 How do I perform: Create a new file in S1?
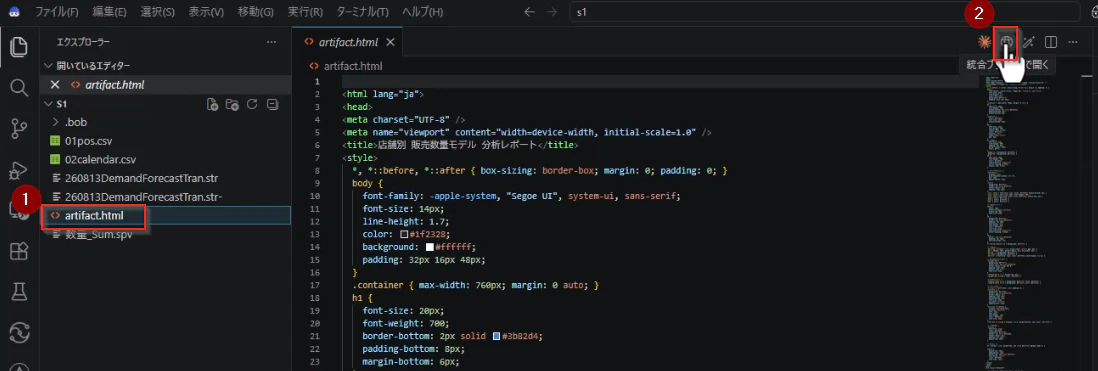click(212, 104)
